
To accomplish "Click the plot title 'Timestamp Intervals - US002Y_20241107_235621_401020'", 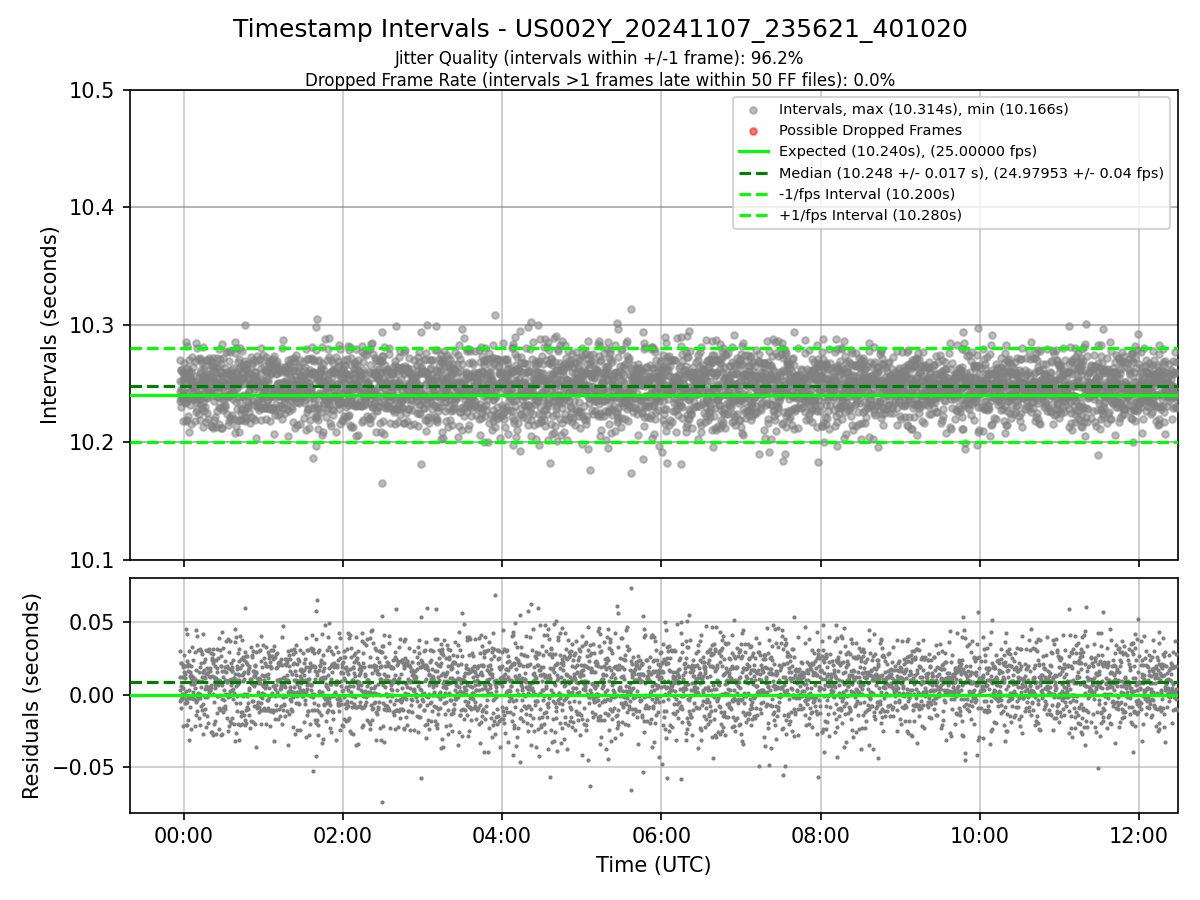I will [600, 29].
